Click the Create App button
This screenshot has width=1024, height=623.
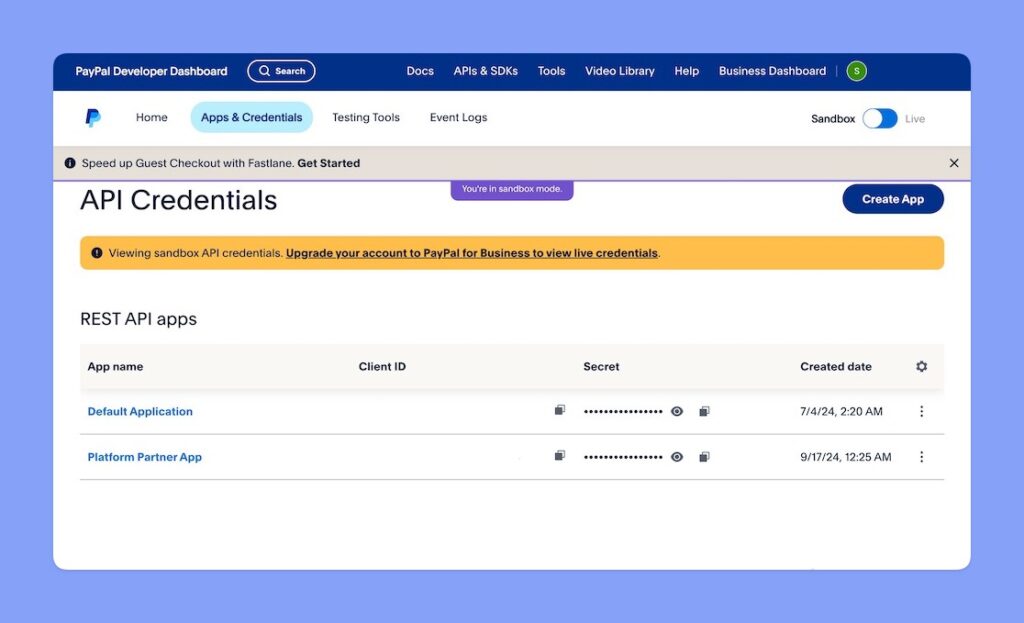pyautogui.click(x=892, y=199)
